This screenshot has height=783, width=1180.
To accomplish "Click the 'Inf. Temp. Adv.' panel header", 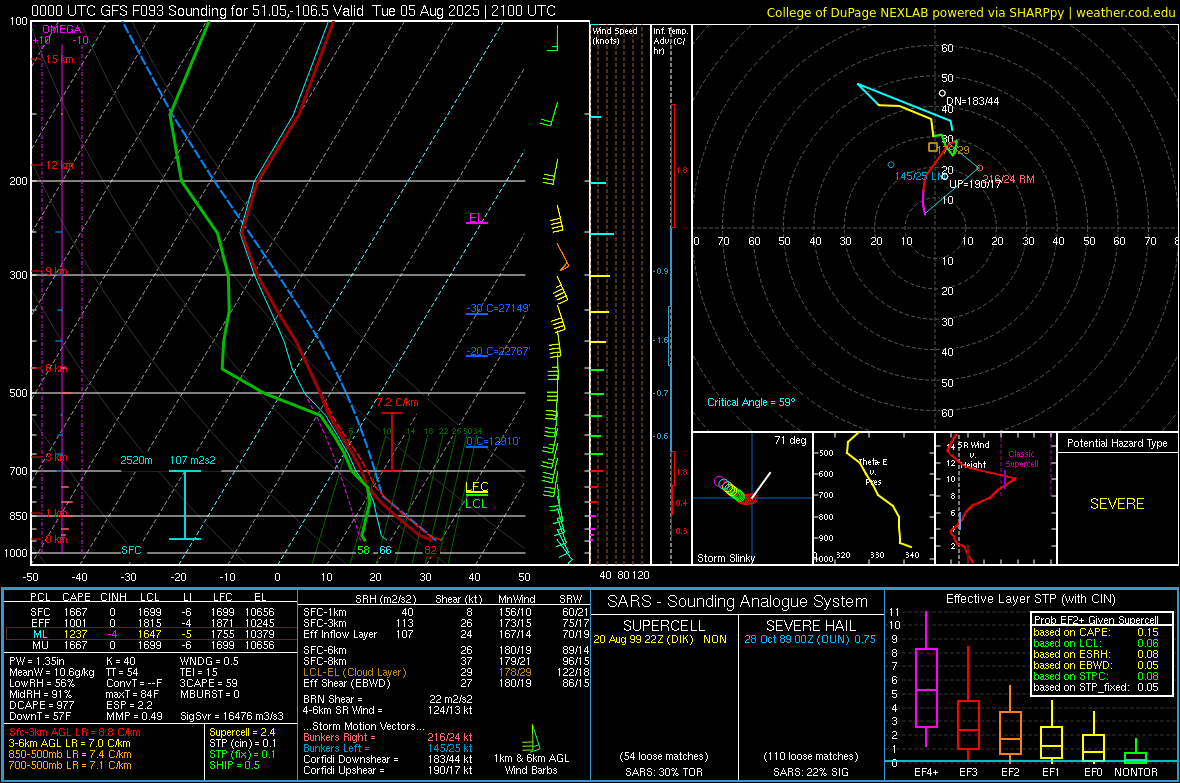I will coord(670,41).
